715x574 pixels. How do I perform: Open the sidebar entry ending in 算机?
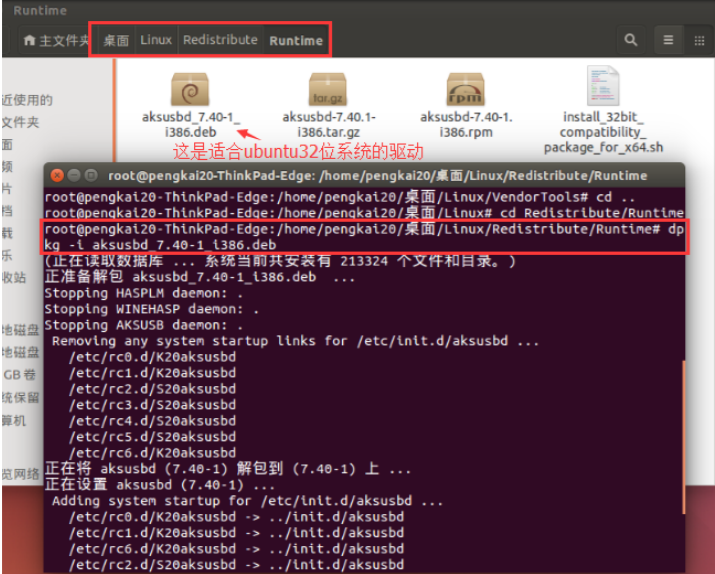click(14, 420)
